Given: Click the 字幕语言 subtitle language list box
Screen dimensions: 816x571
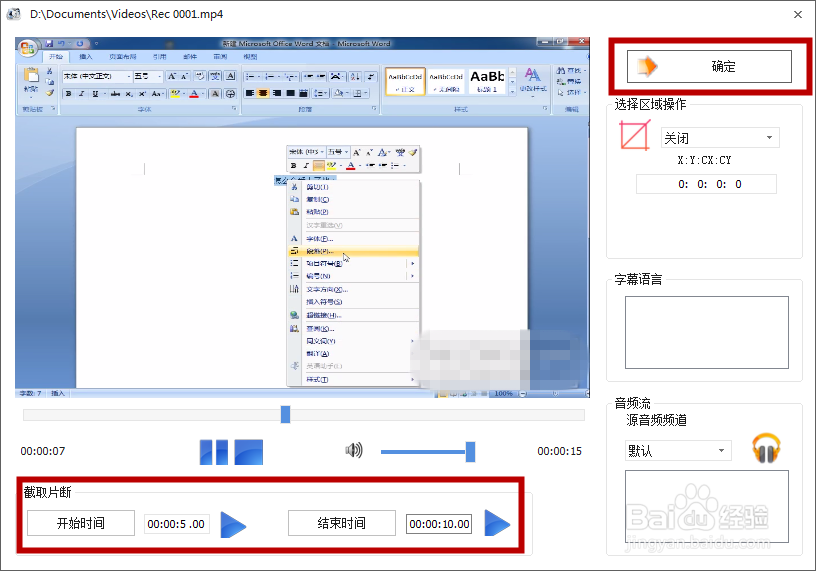Looking at the screenshot, I should 707,332.
